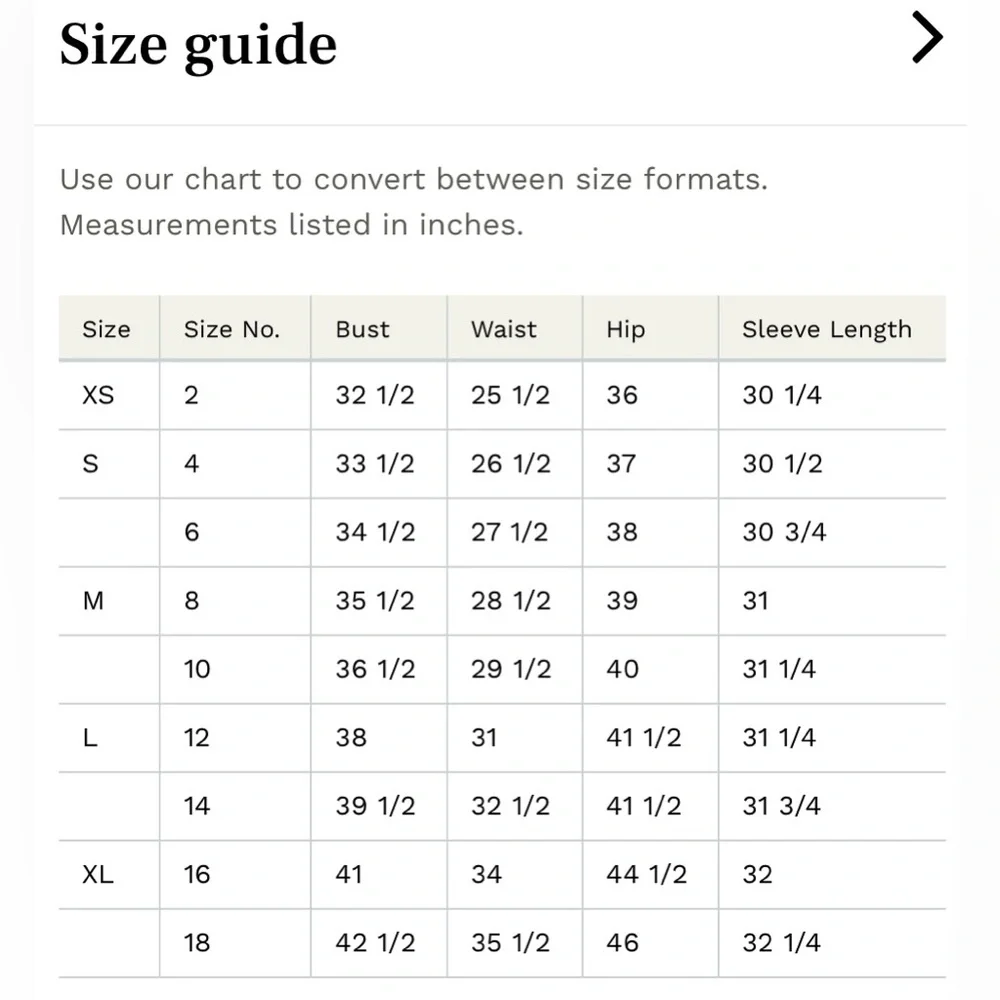
Task: Click the waist 34 cell
Action: click(486, 874)
